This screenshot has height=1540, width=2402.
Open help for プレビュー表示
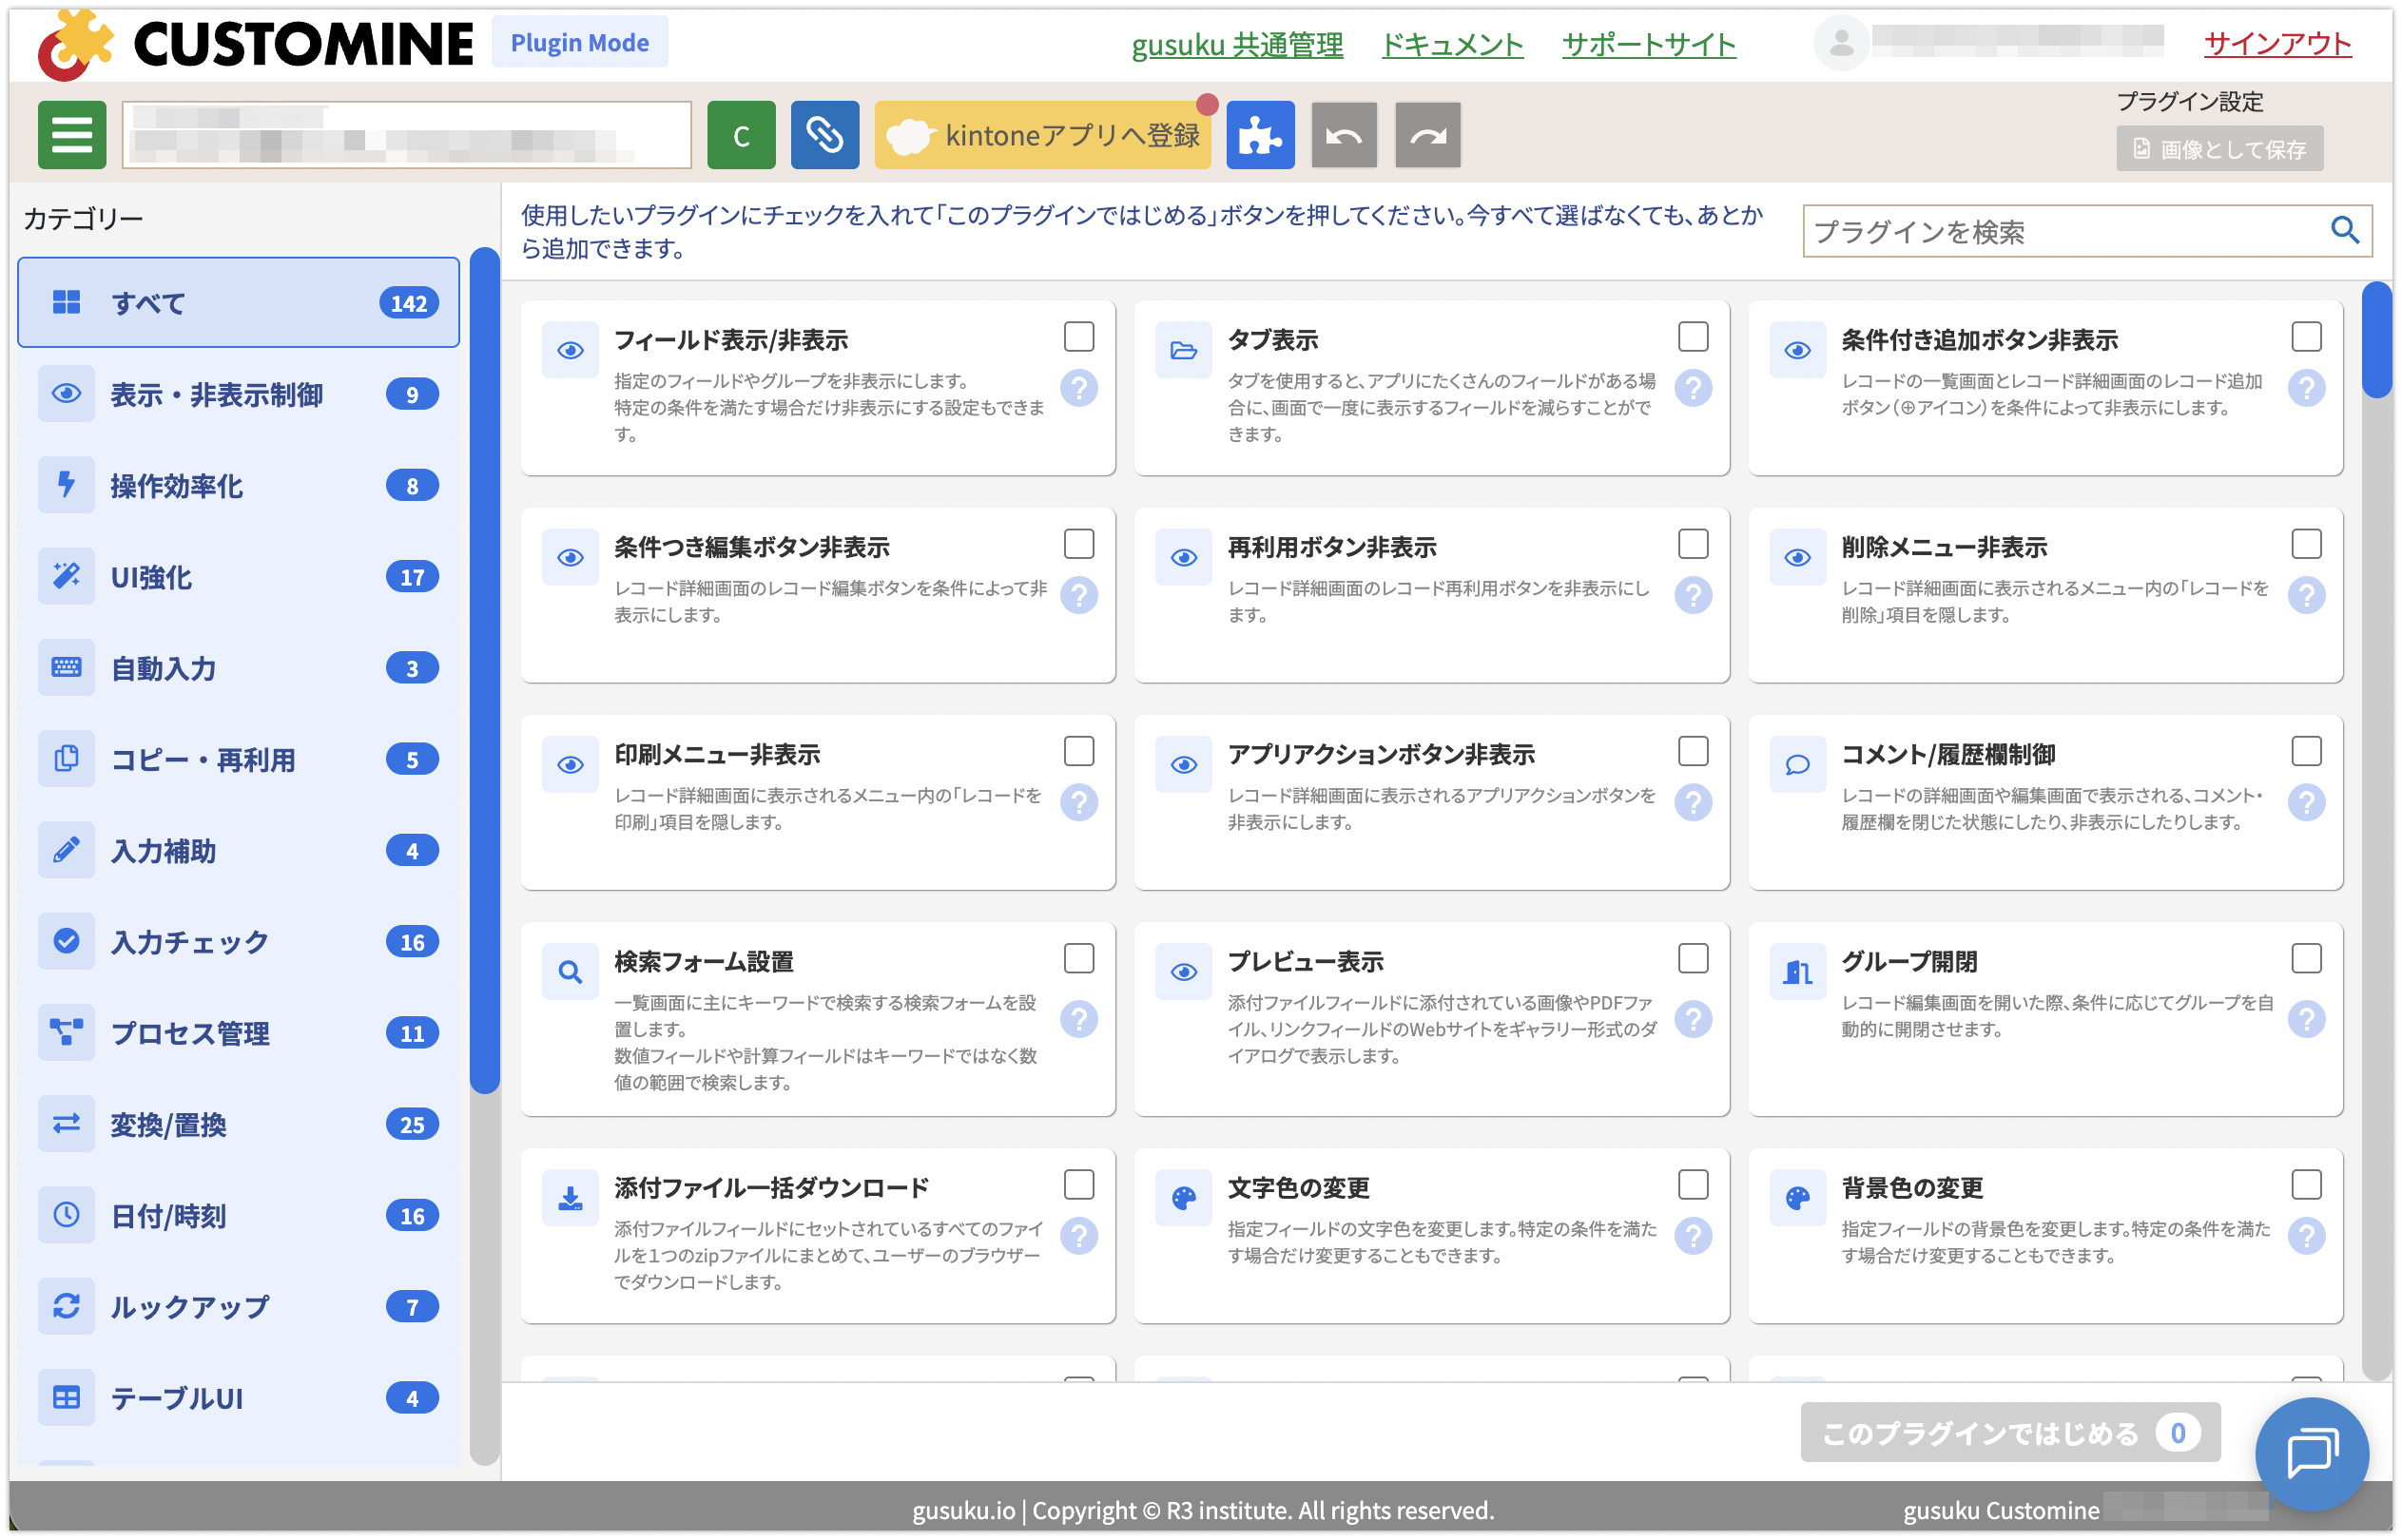pos(1693,1019)
